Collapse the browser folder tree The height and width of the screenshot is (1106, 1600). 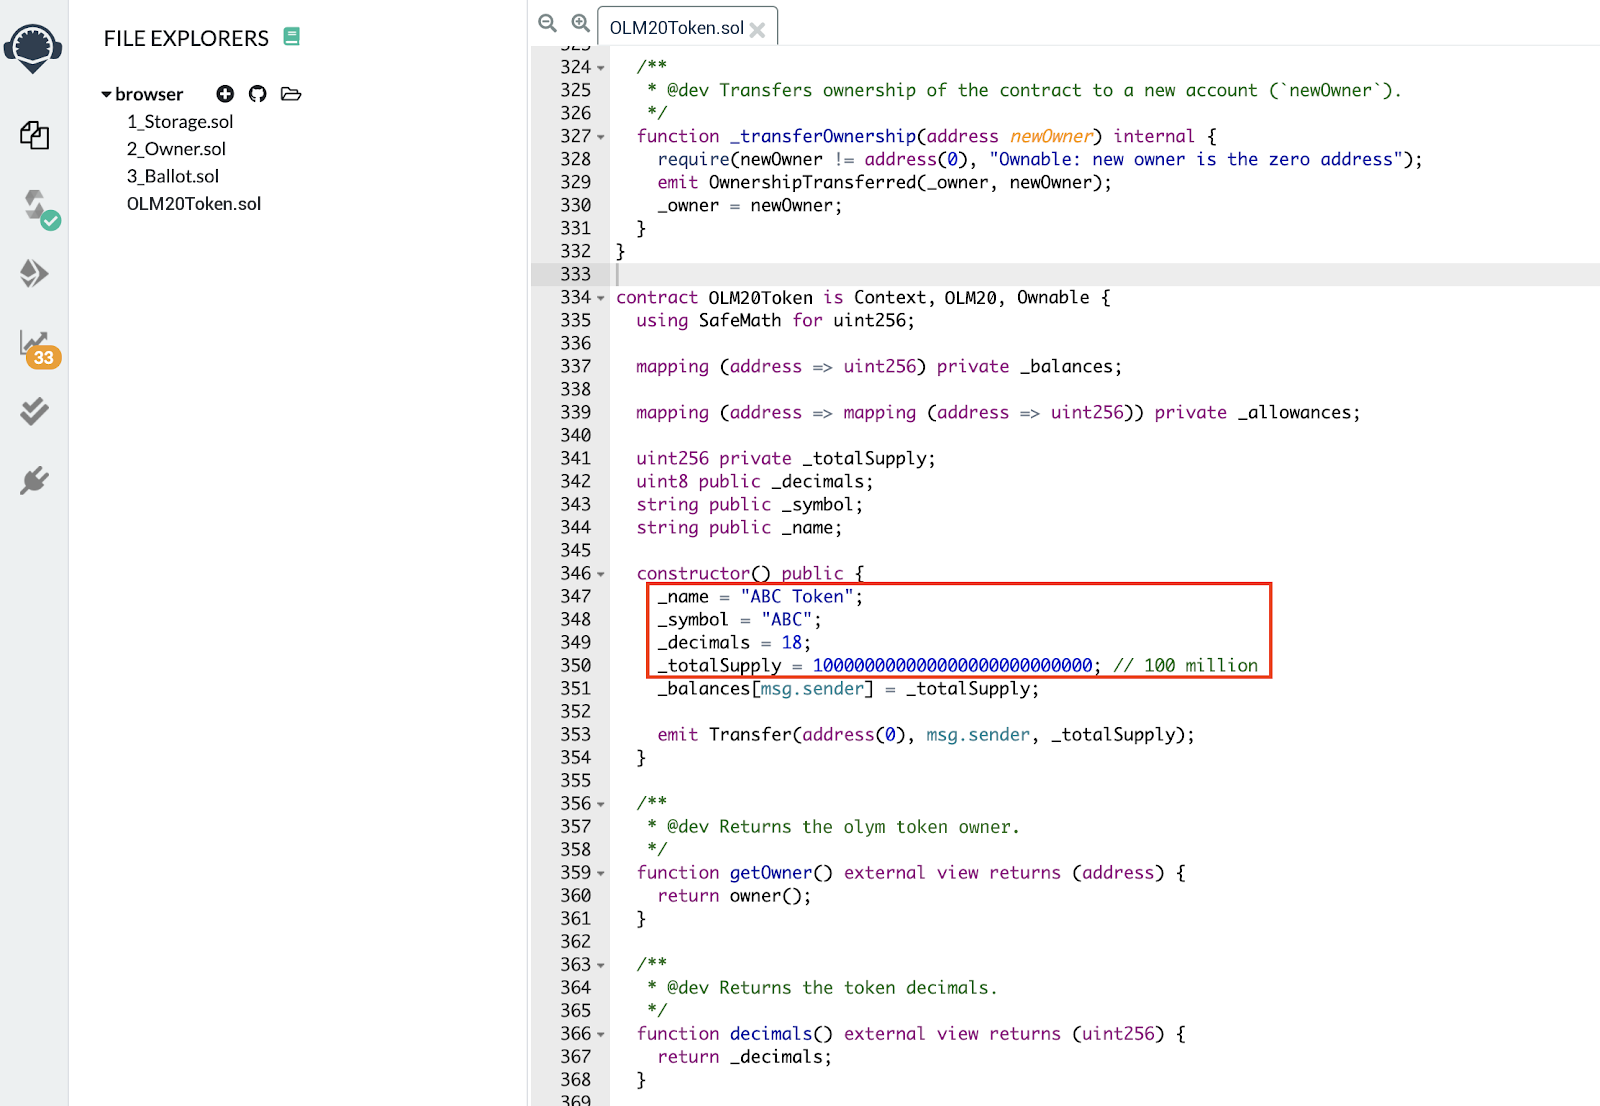(x=106, y=94)
